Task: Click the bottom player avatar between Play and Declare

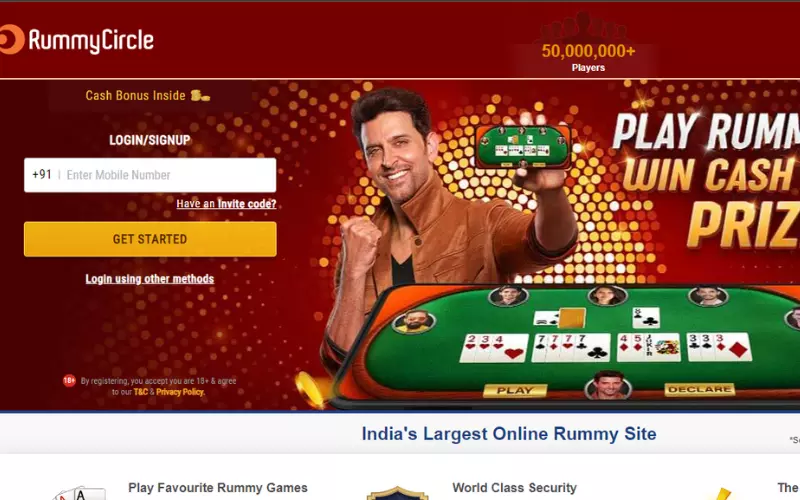Action: tap(608, 385)
